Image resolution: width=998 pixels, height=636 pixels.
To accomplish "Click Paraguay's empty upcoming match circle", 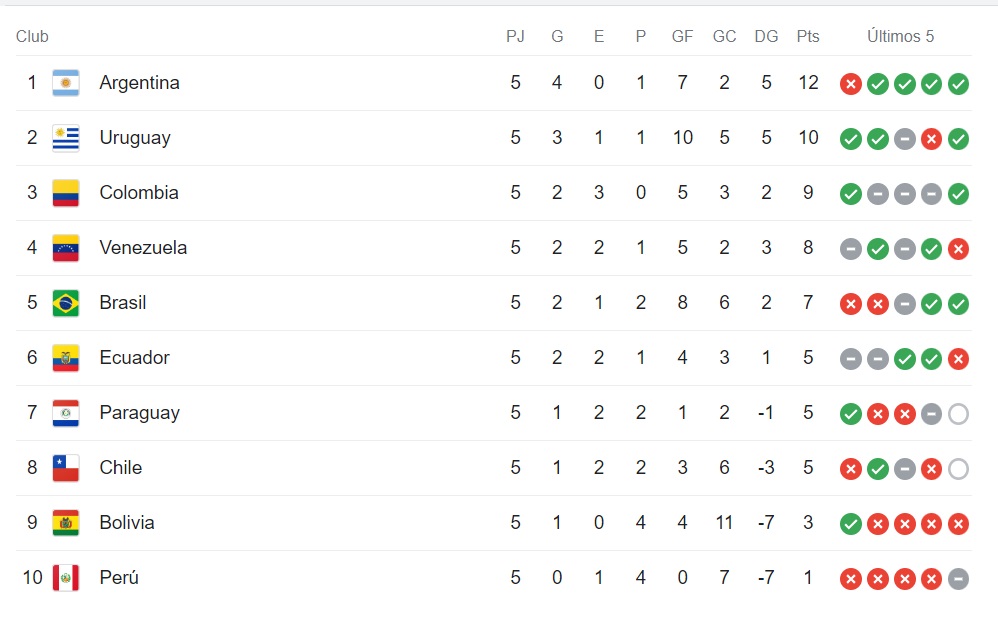I will click(x=958, y=414).
